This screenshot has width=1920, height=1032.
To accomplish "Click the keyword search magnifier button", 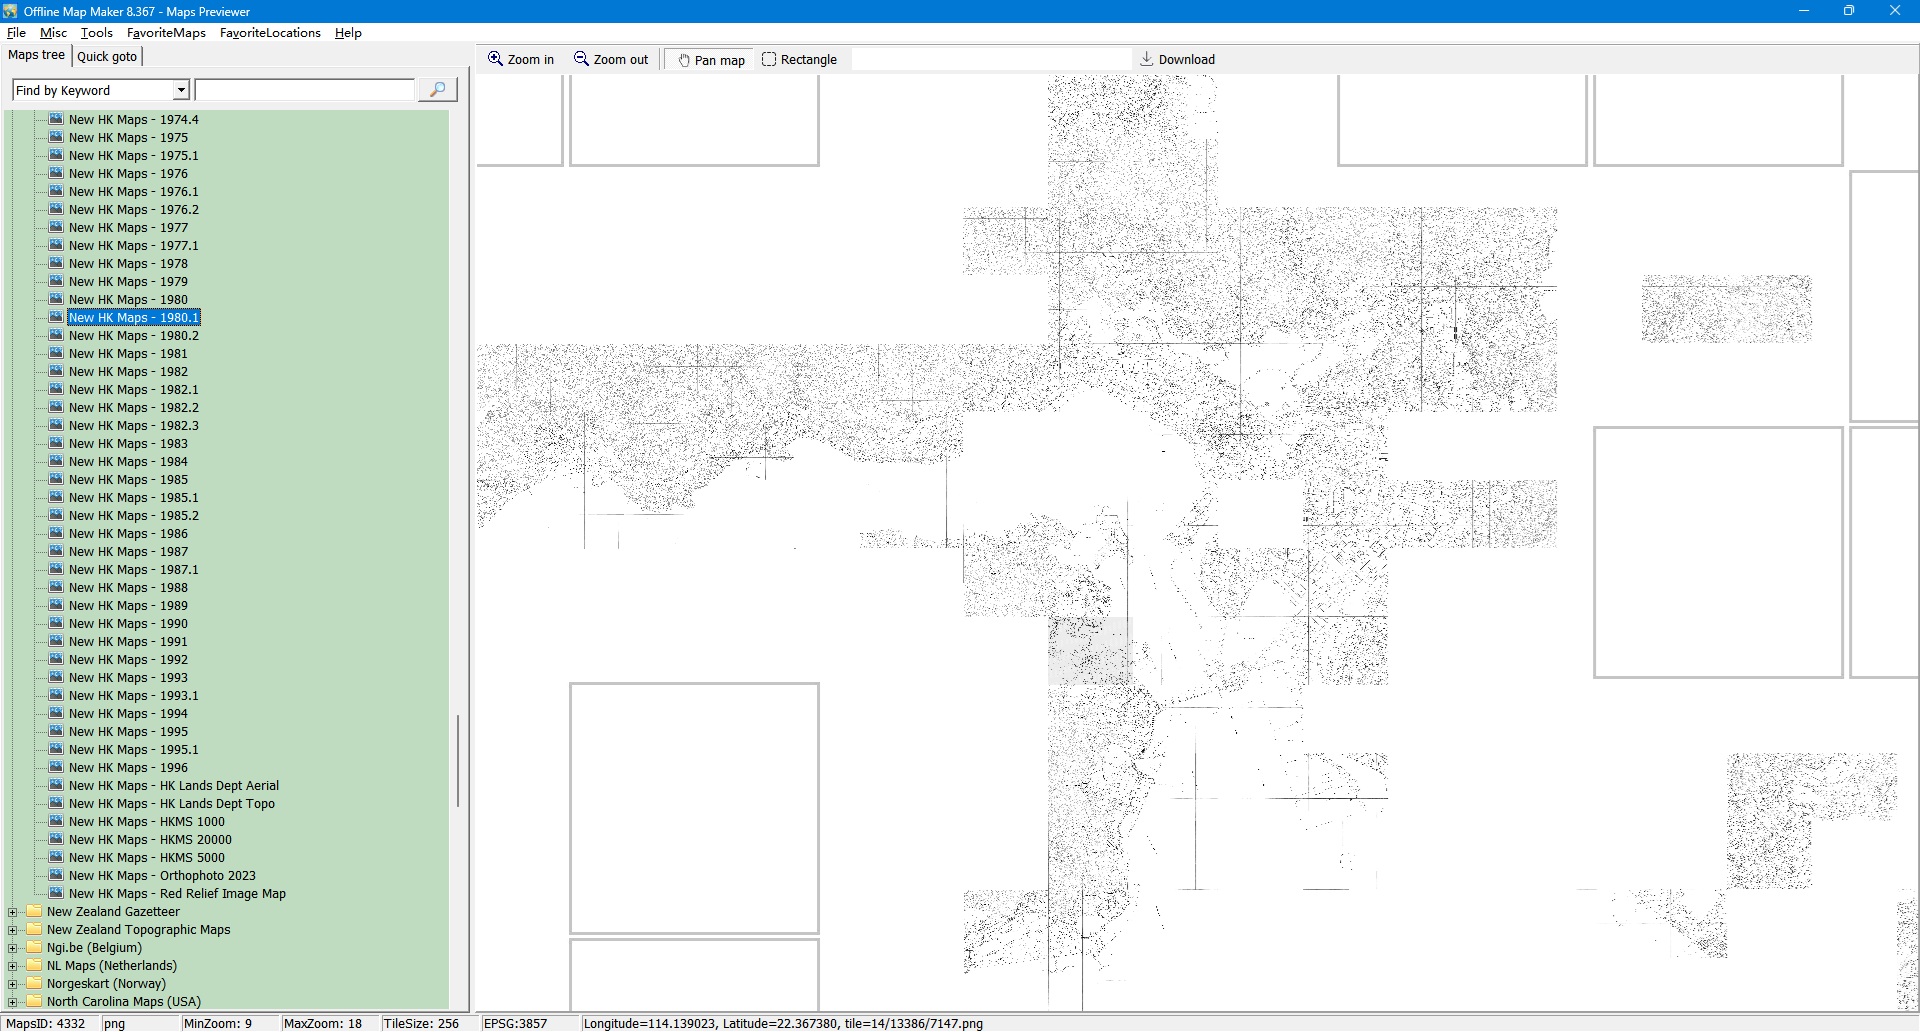I will (437, 90).
